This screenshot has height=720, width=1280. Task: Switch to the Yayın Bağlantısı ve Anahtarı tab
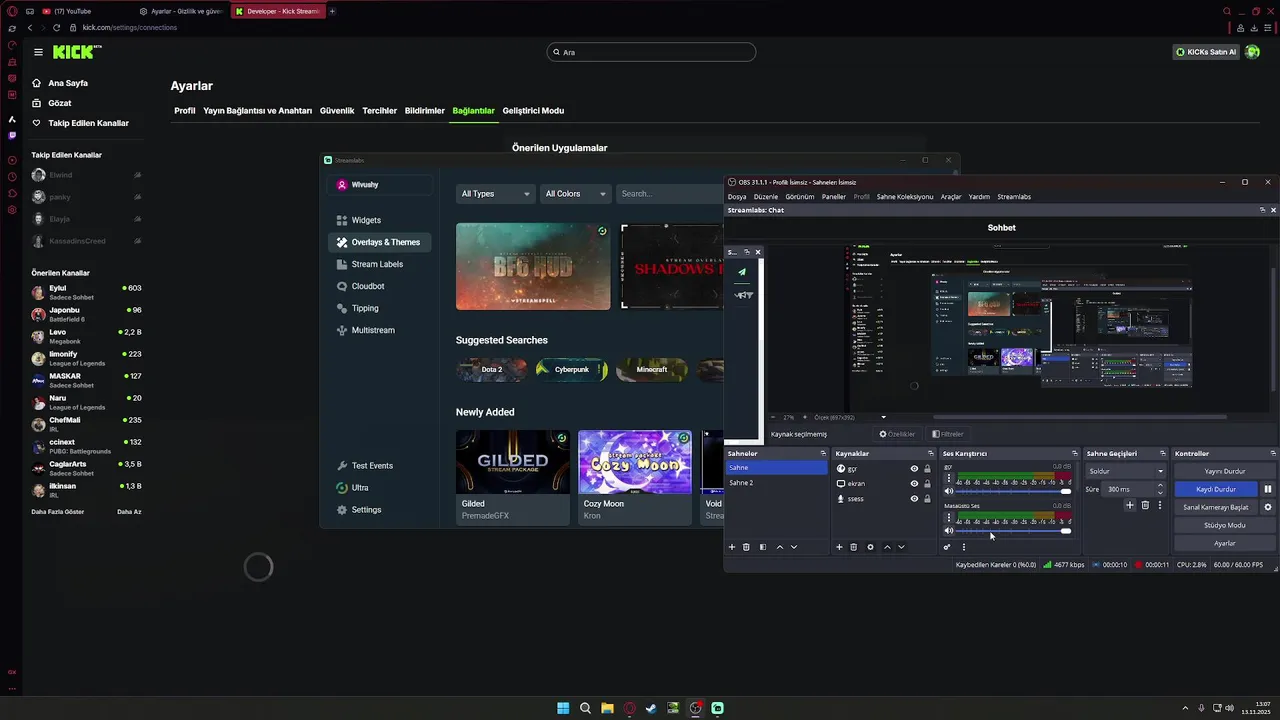(x=257, y=111)
